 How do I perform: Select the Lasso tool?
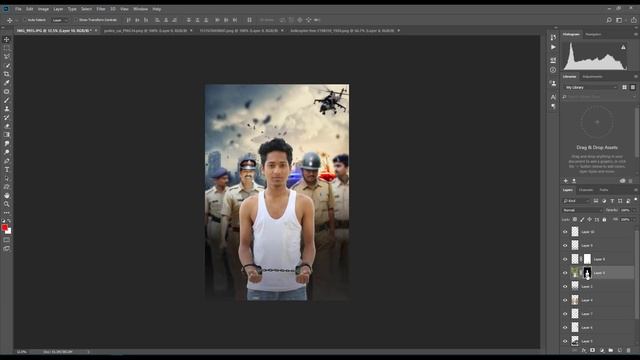(7, 57)
